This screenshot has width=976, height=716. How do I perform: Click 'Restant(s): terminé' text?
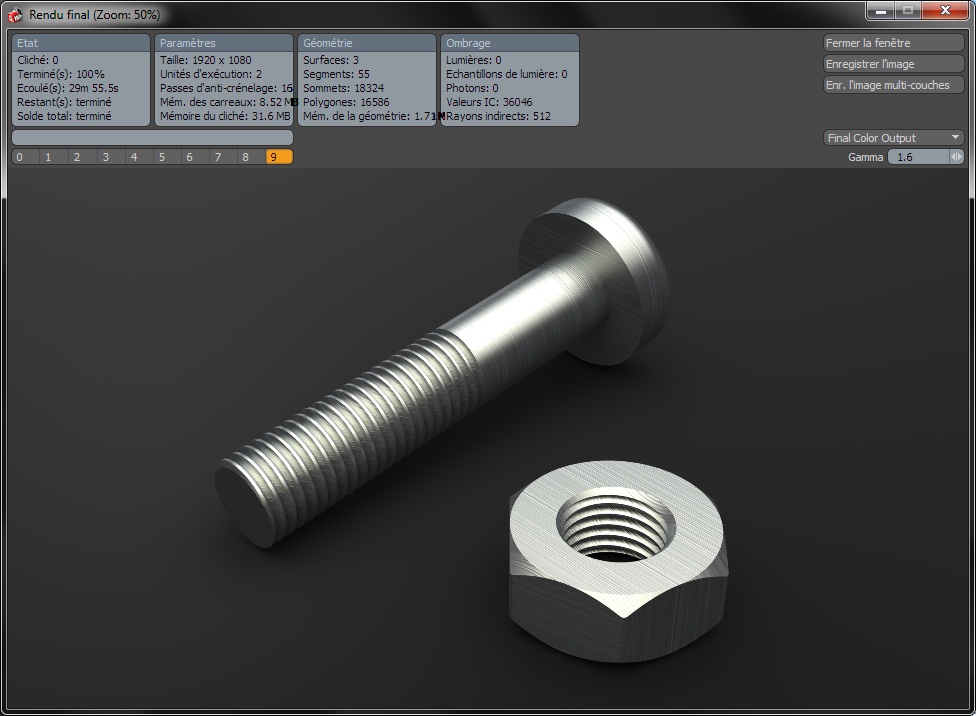click(x=64, y=102)
